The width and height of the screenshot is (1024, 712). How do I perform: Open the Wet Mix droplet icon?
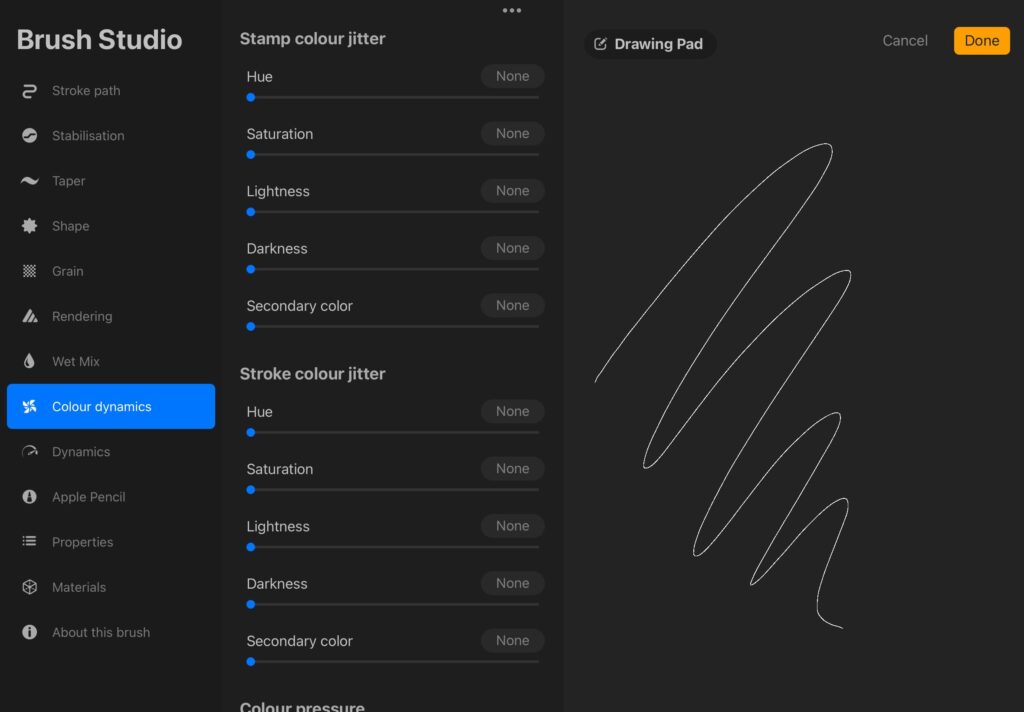(x=29, y=361)
